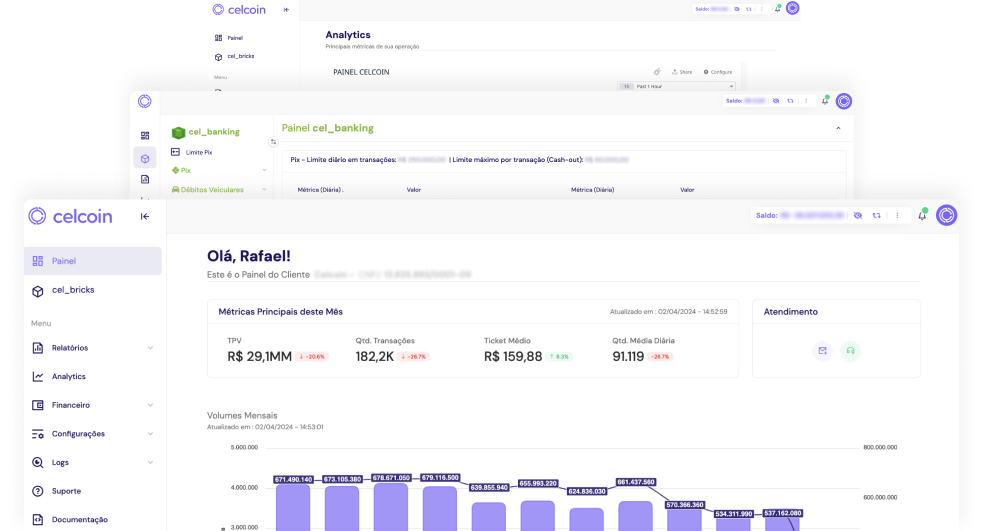Screen dimensions: 982x531
Task: Open cel_bricks in the Analytics window sidebar
Action: [x=234, y=56]
